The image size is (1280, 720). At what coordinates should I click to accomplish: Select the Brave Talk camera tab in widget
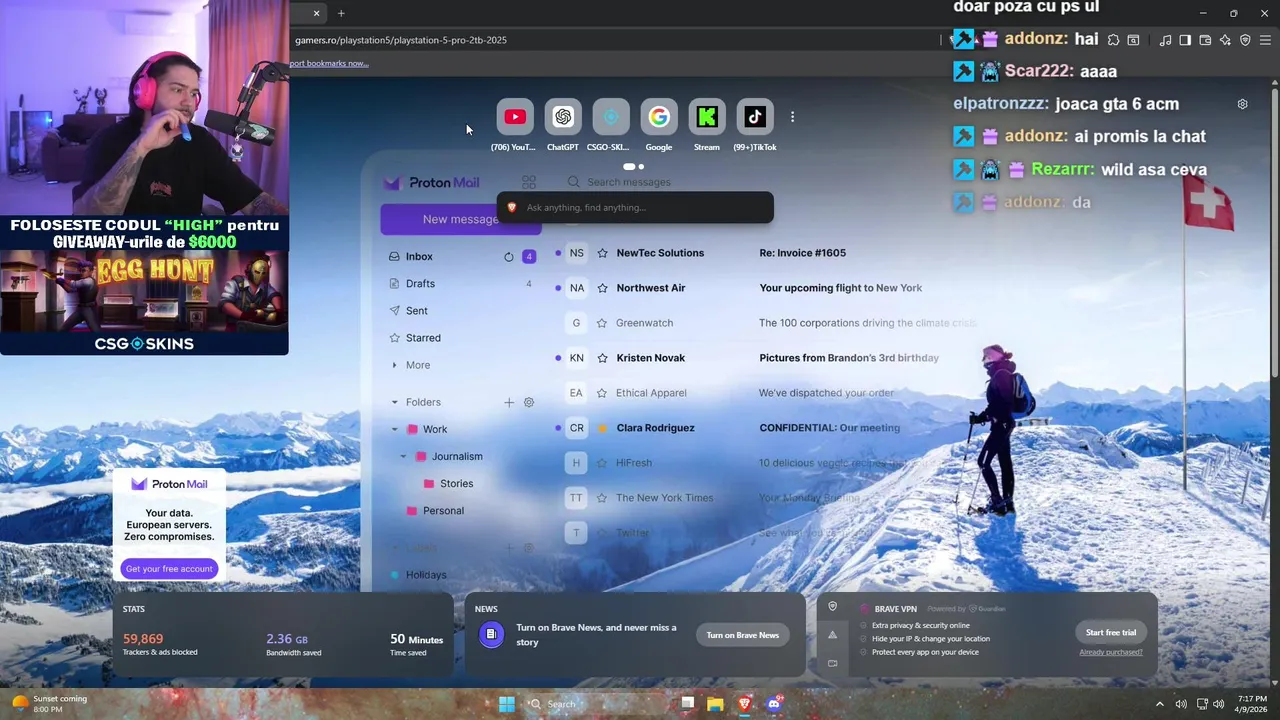[x=832, y=663]
